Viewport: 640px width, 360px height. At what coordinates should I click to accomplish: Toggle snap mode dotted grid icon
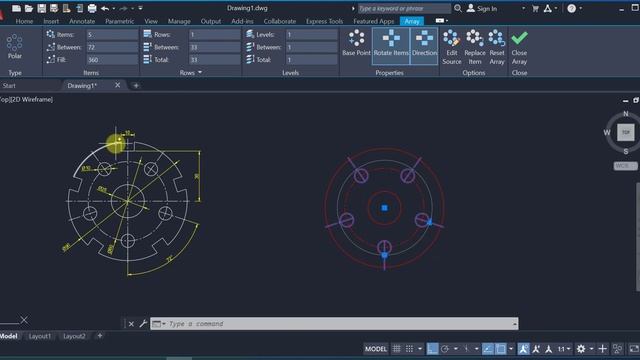[x=409, y=349]
